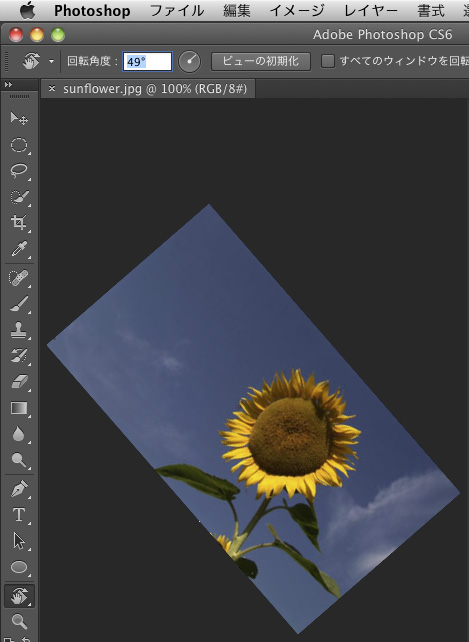Open the 書式 menu

pyautogui.click(x=430, y=11)
